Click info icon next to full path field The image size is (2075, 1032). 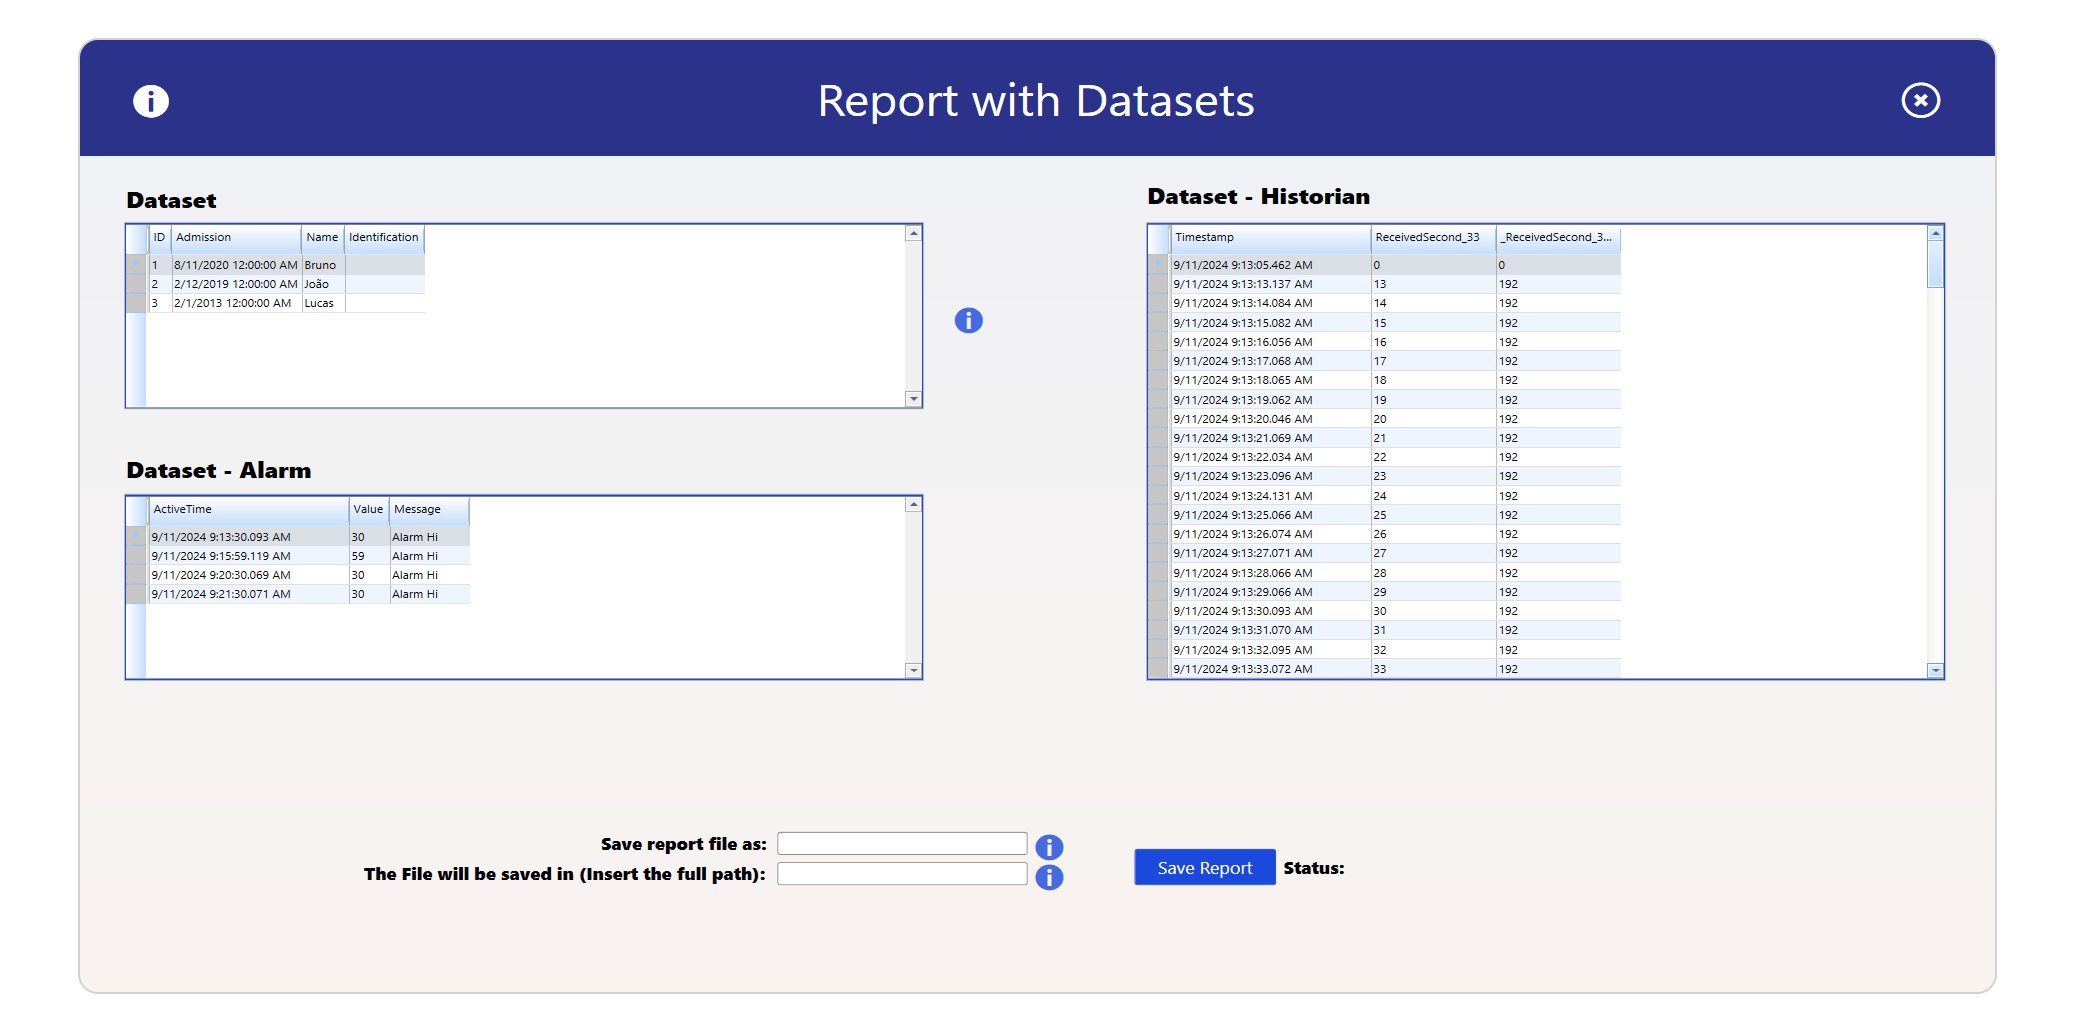(x=1048, y=877)
